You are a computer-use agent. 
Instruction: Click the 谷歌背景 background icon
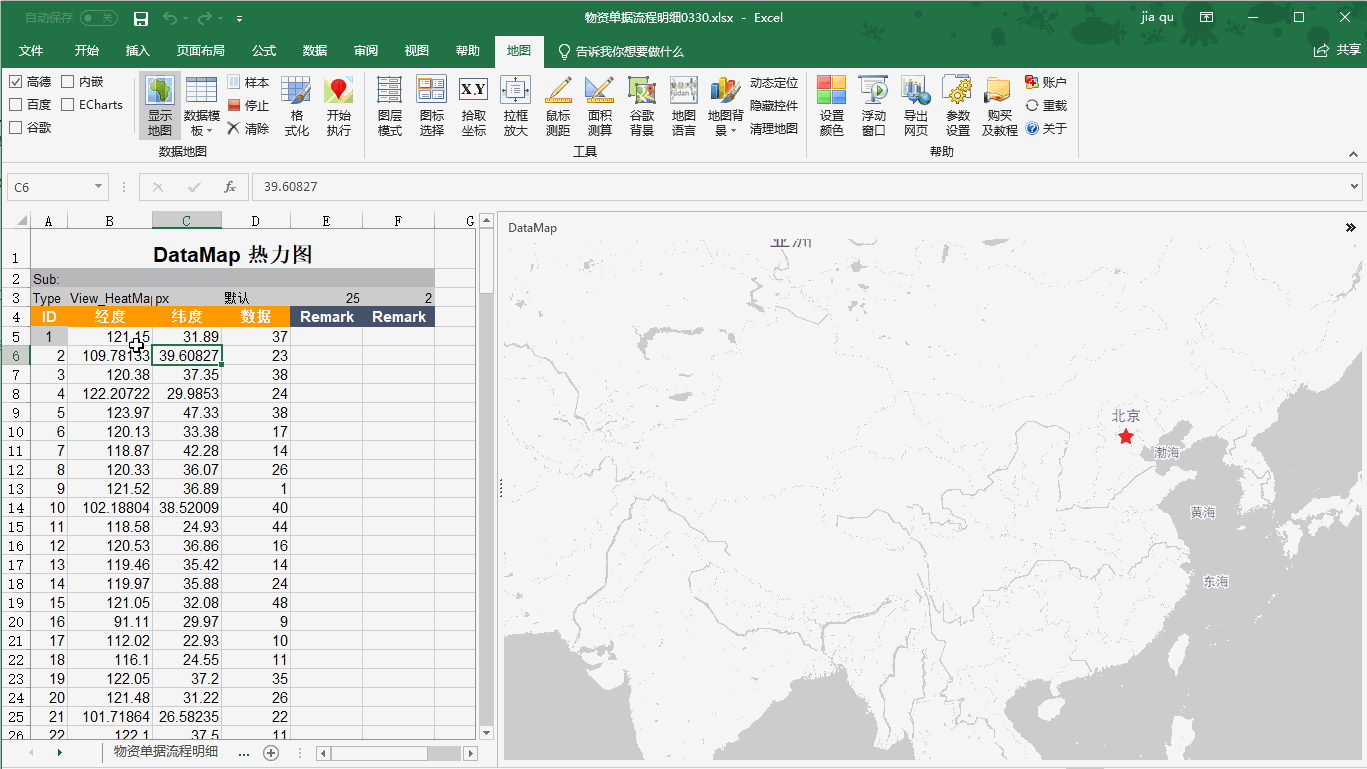click(x=642, y=106)
